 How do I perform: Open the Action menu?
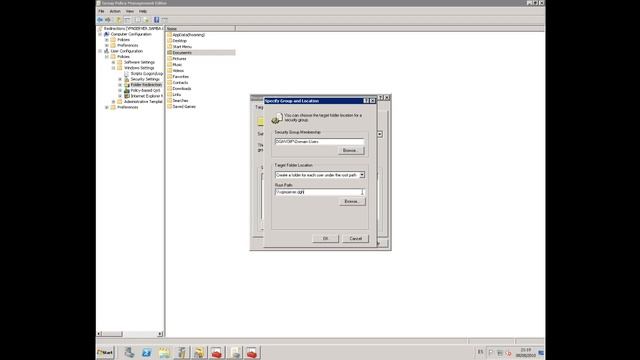pos(115,11)
